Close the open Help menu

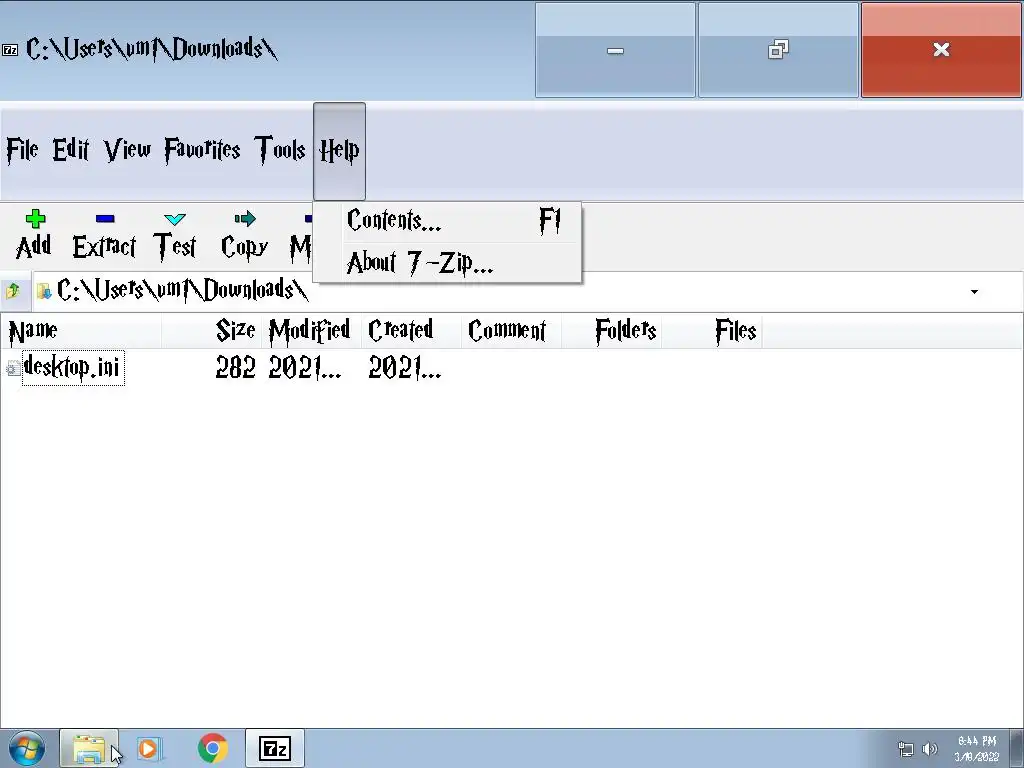(340, 151)
